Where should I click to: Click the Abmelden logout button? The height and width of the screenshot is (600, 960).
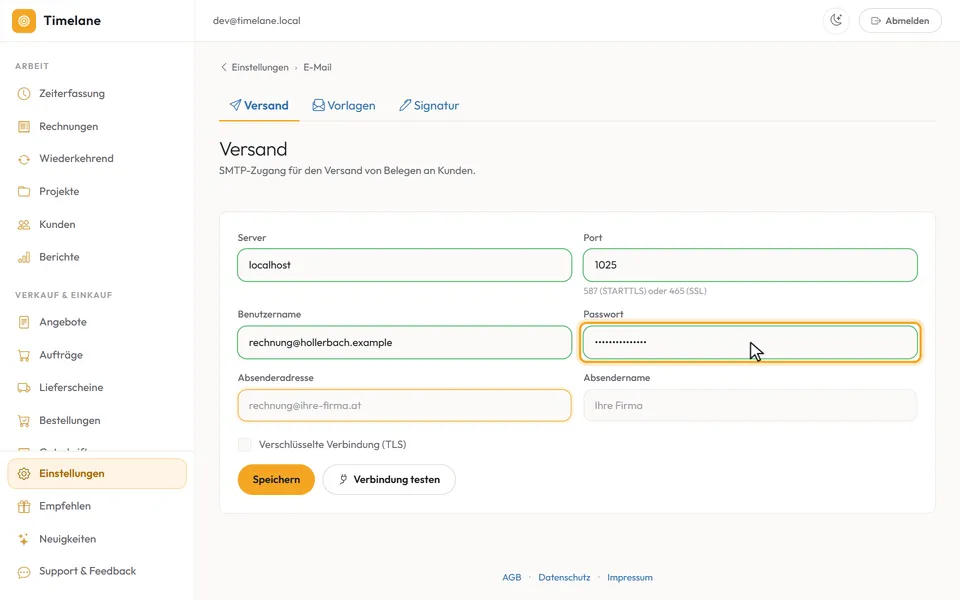point(900,21)
